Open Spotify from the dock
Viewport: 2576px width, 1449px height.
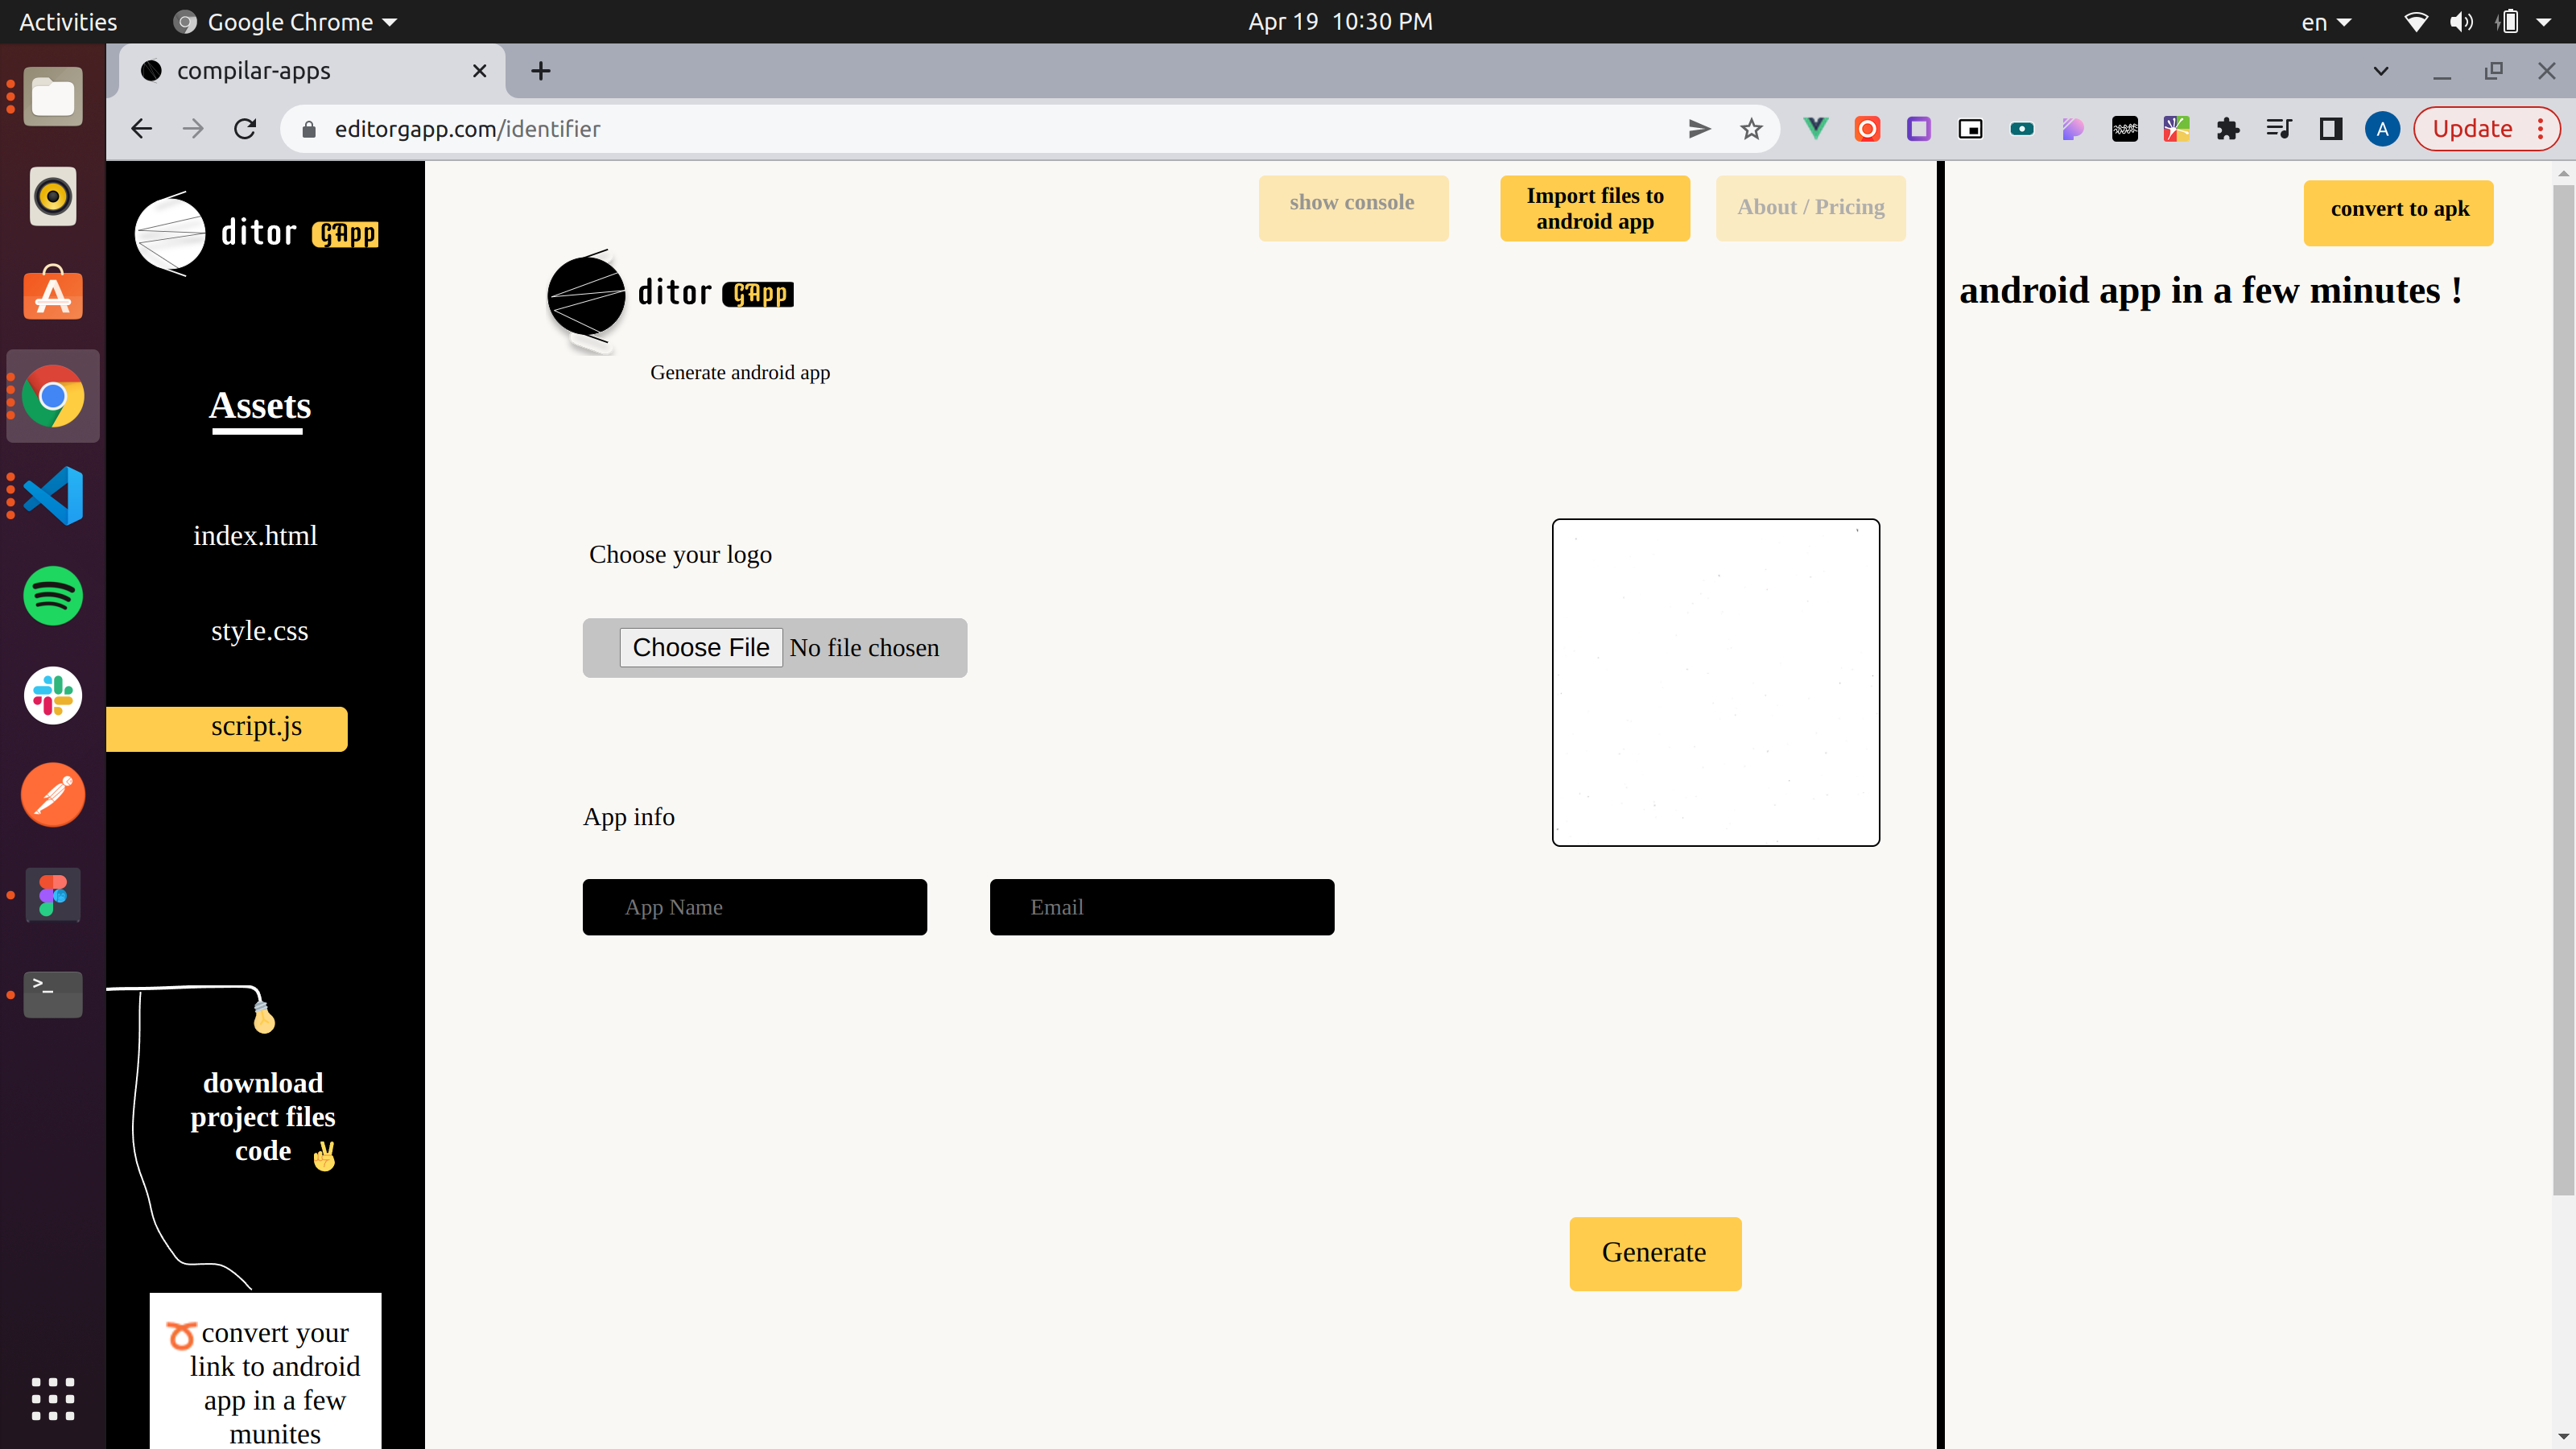52,596
